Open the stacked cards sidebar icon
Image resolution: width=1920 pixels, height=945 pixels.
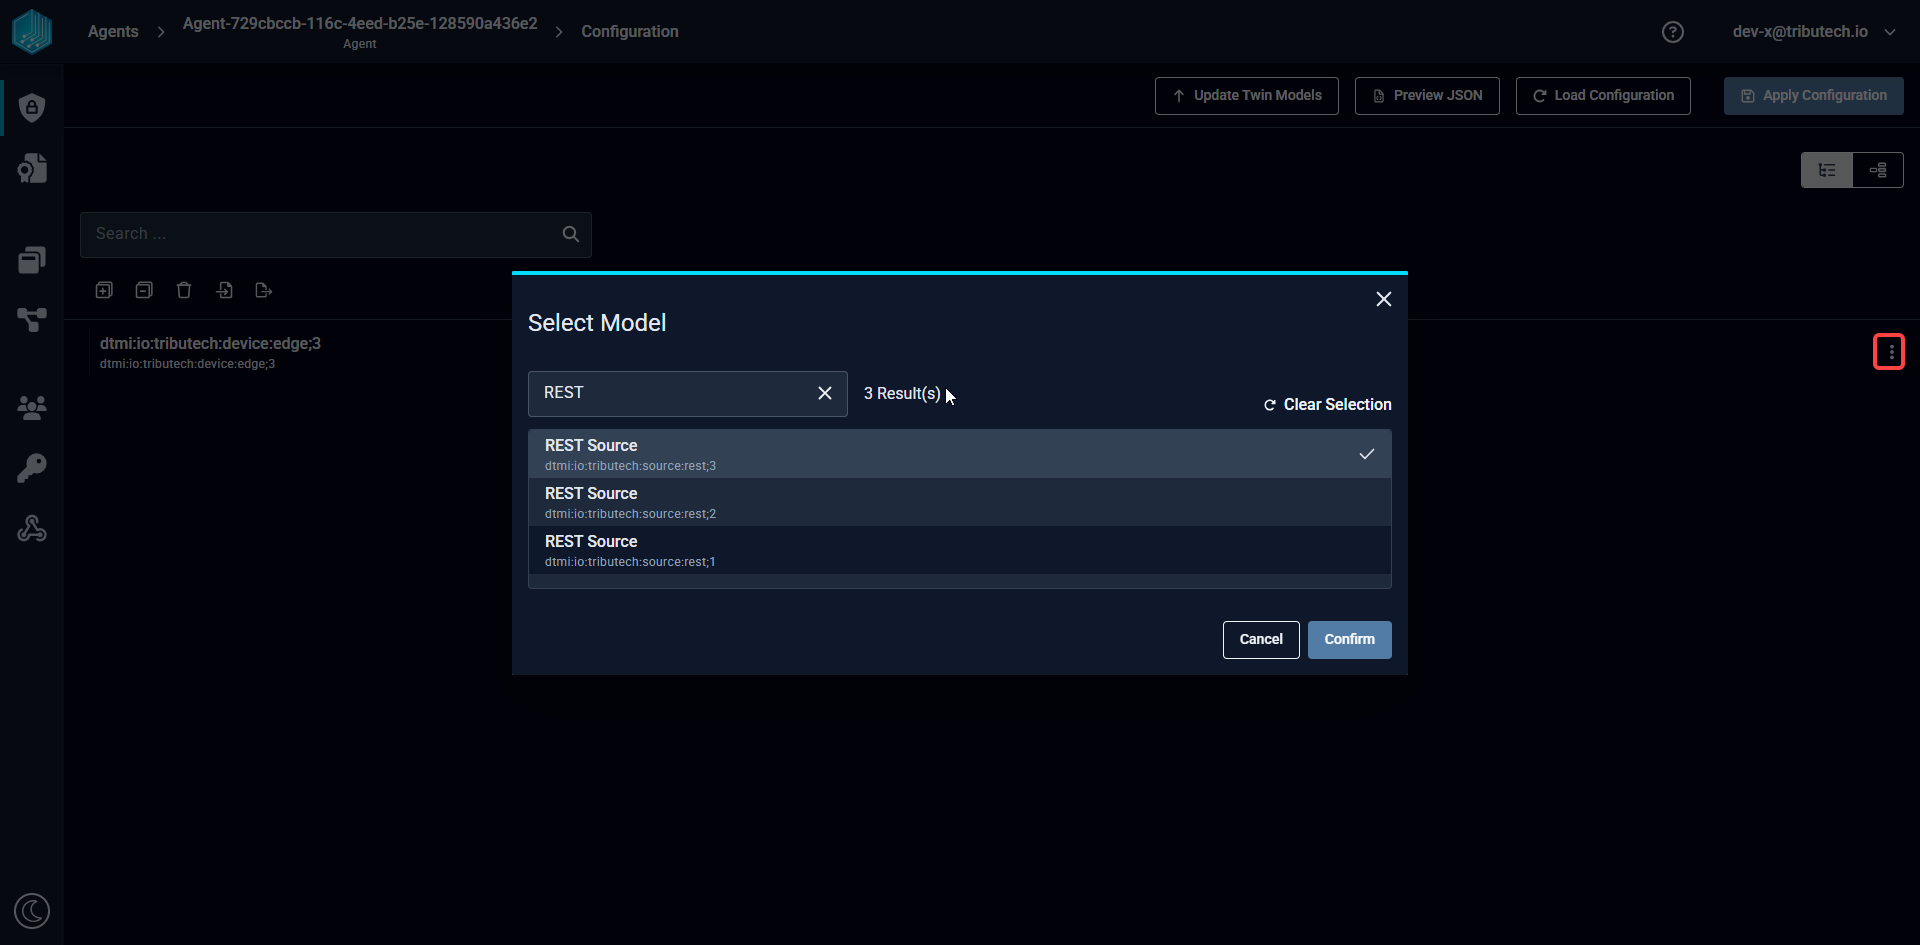(32, 260)
